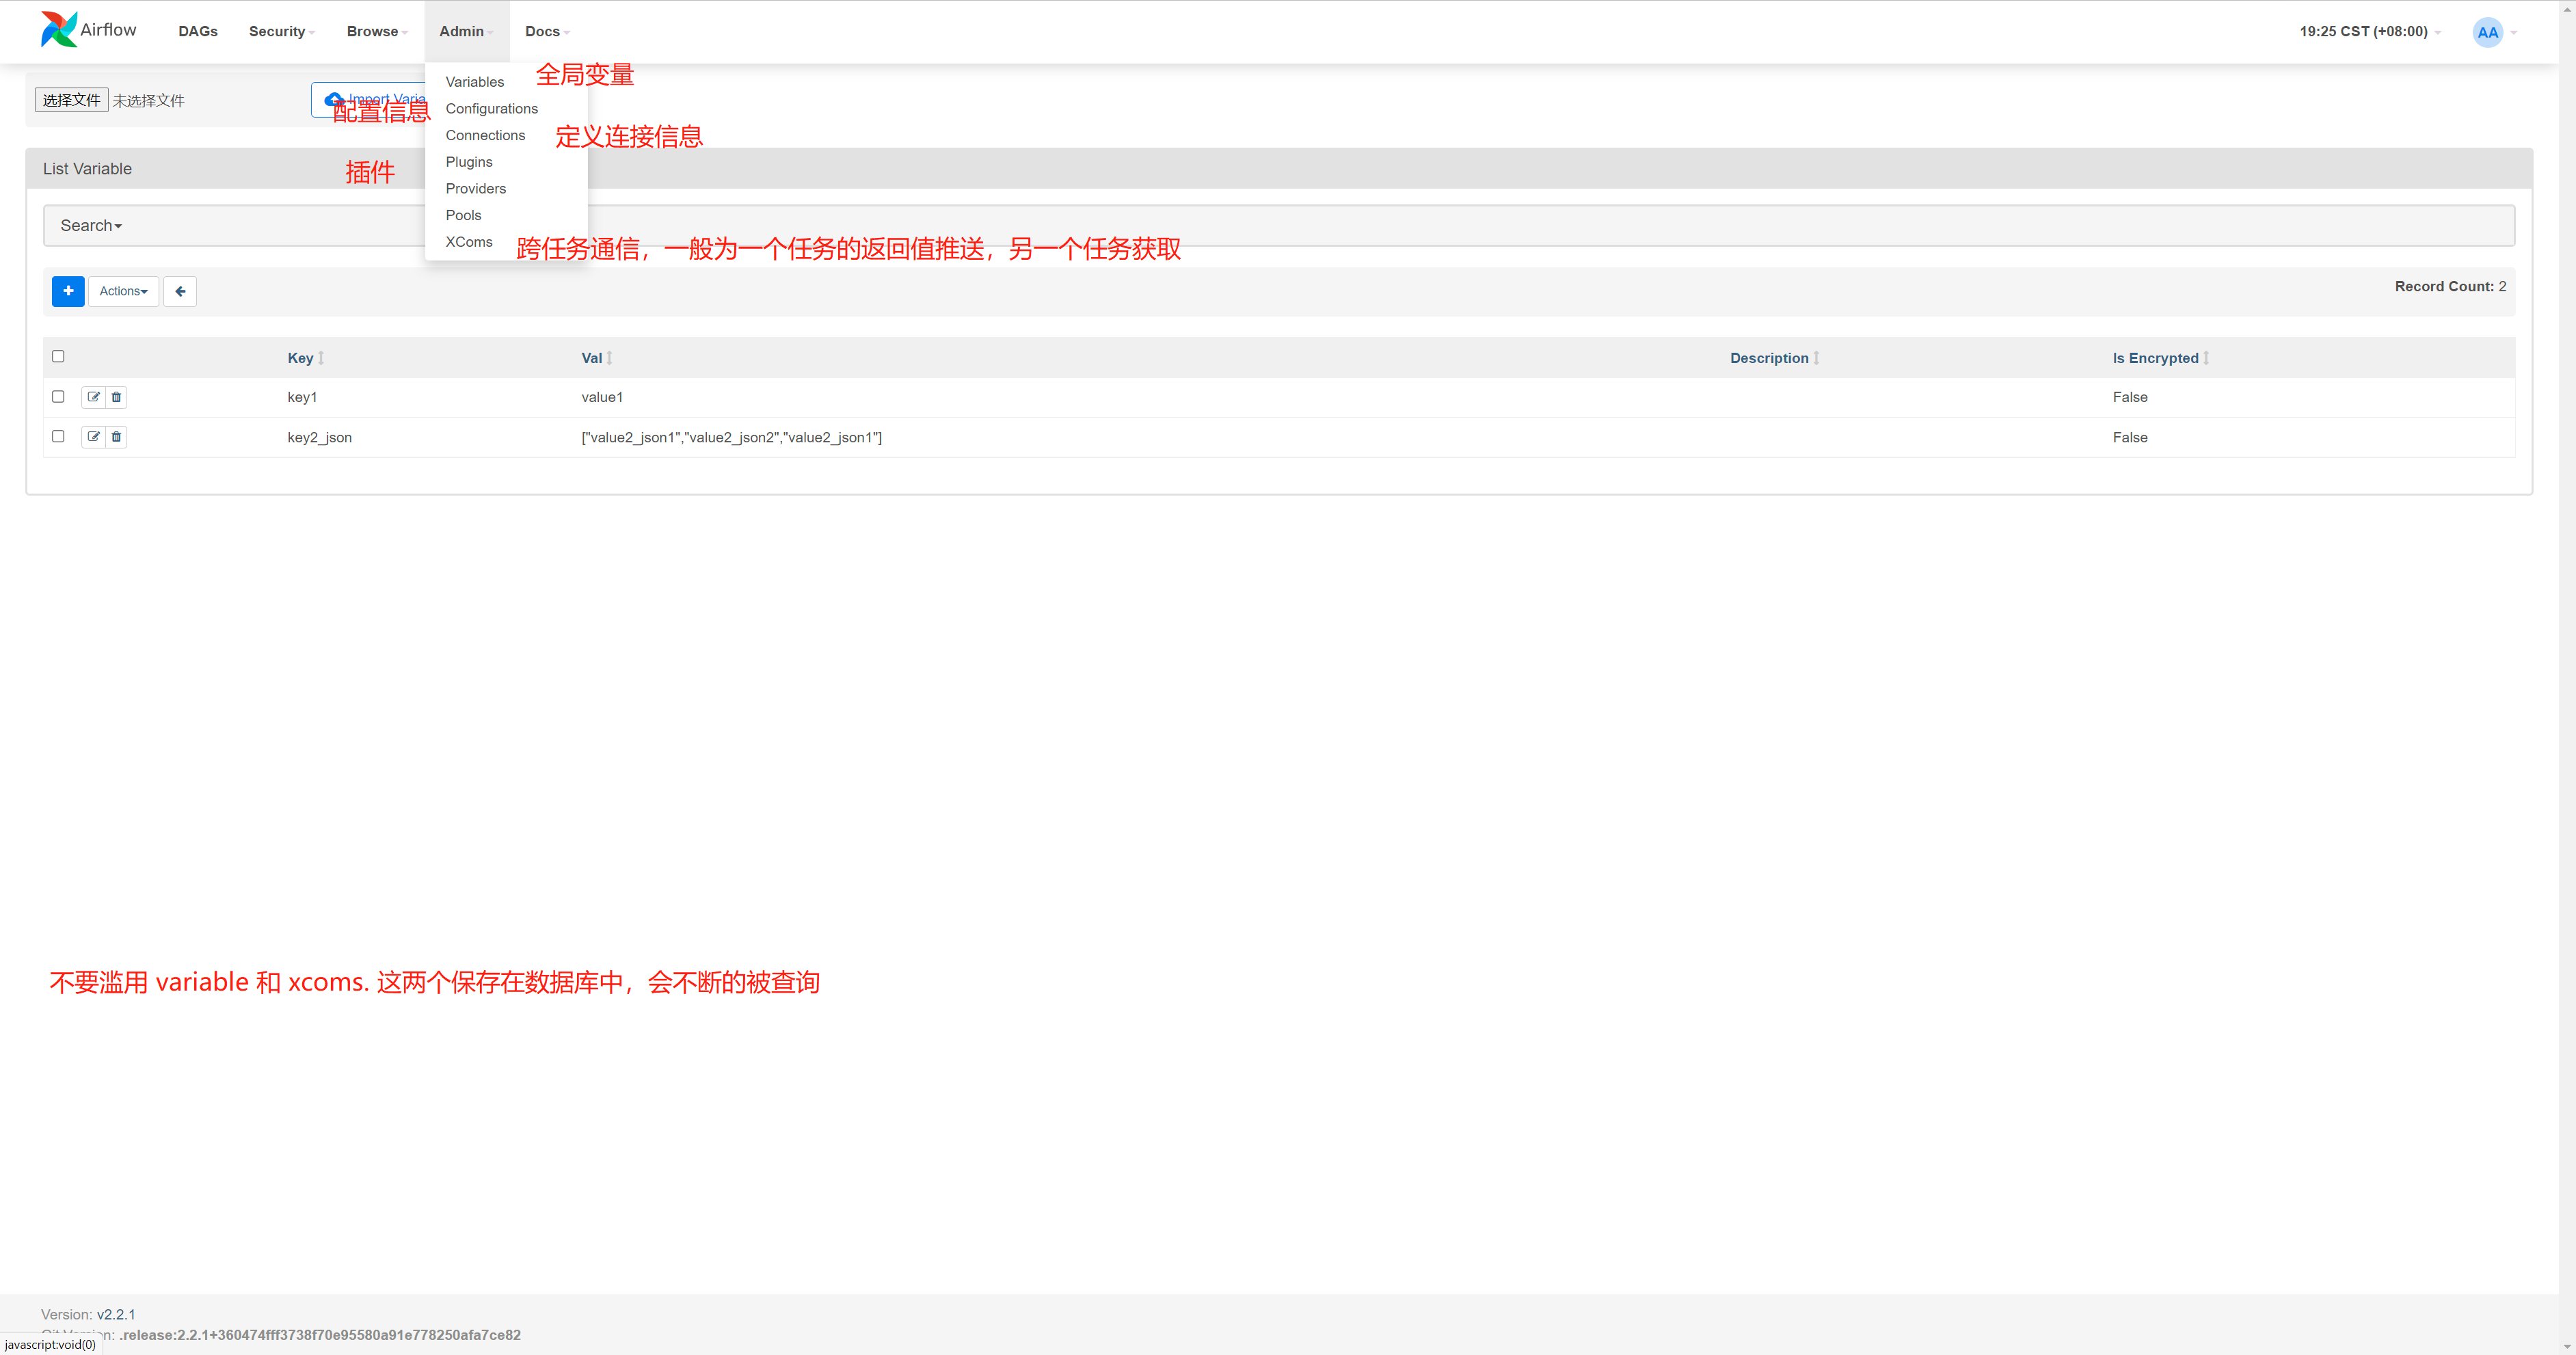Image resolution: width=2576 pixels, height=1355 pixels.
Task: Sort the table by the Key column
Action: tap(300, 357)
